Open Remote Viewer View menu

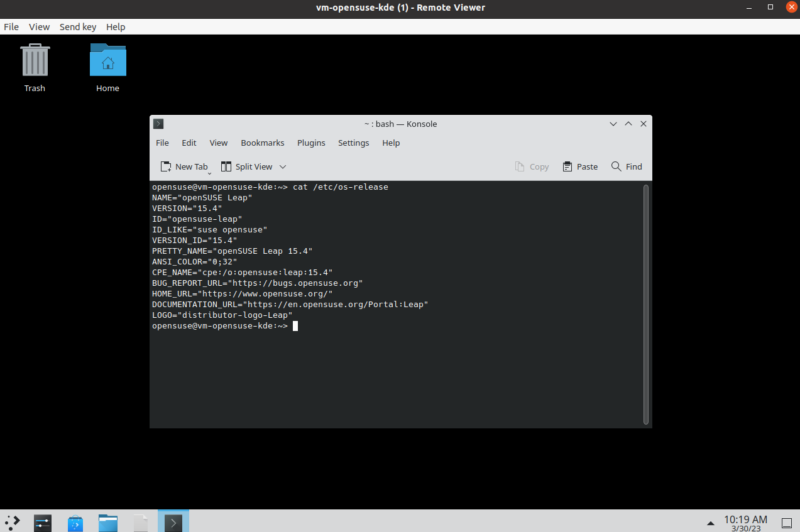(39, 27)
